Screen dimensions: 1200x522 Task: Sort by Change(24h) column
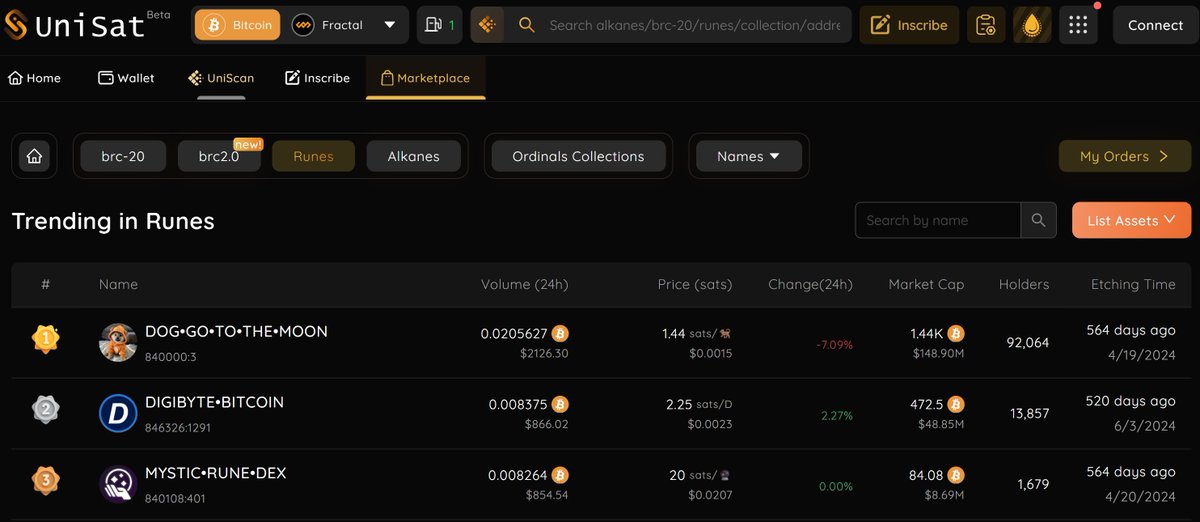click(x=810, y=284)
